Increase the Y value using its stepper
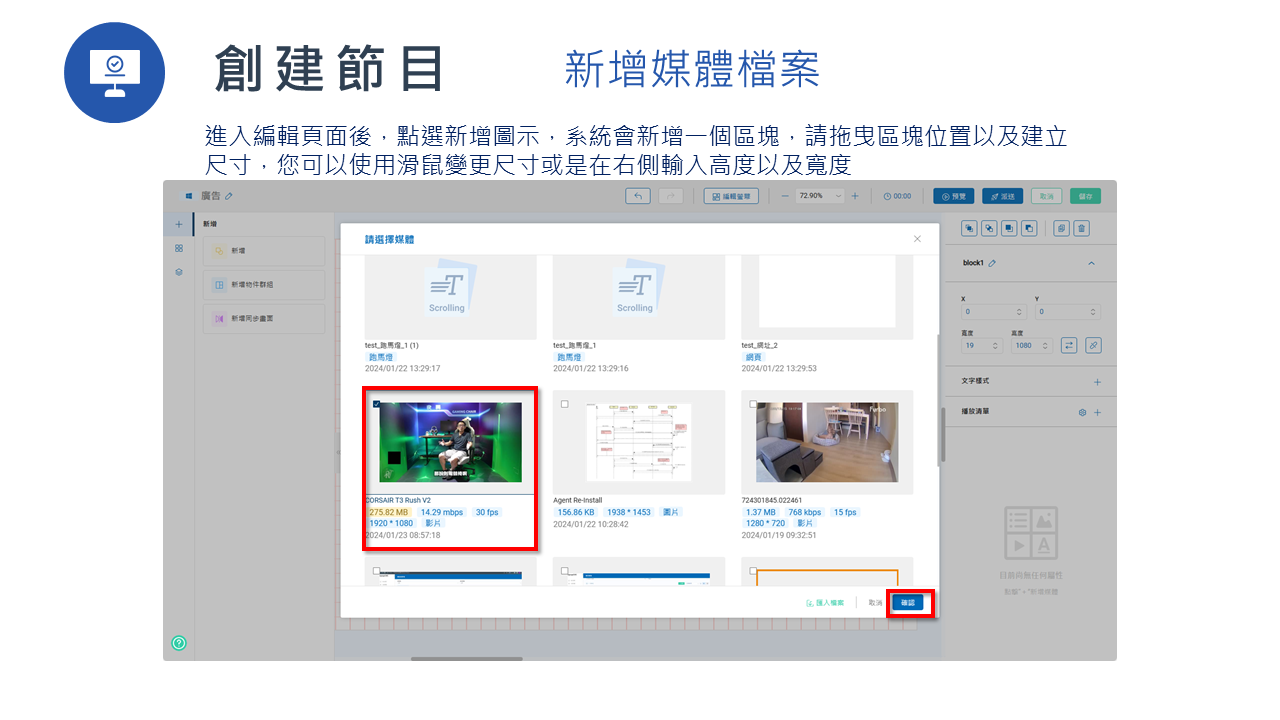This screenshot has height=720, width=1280. [1093, 308]
